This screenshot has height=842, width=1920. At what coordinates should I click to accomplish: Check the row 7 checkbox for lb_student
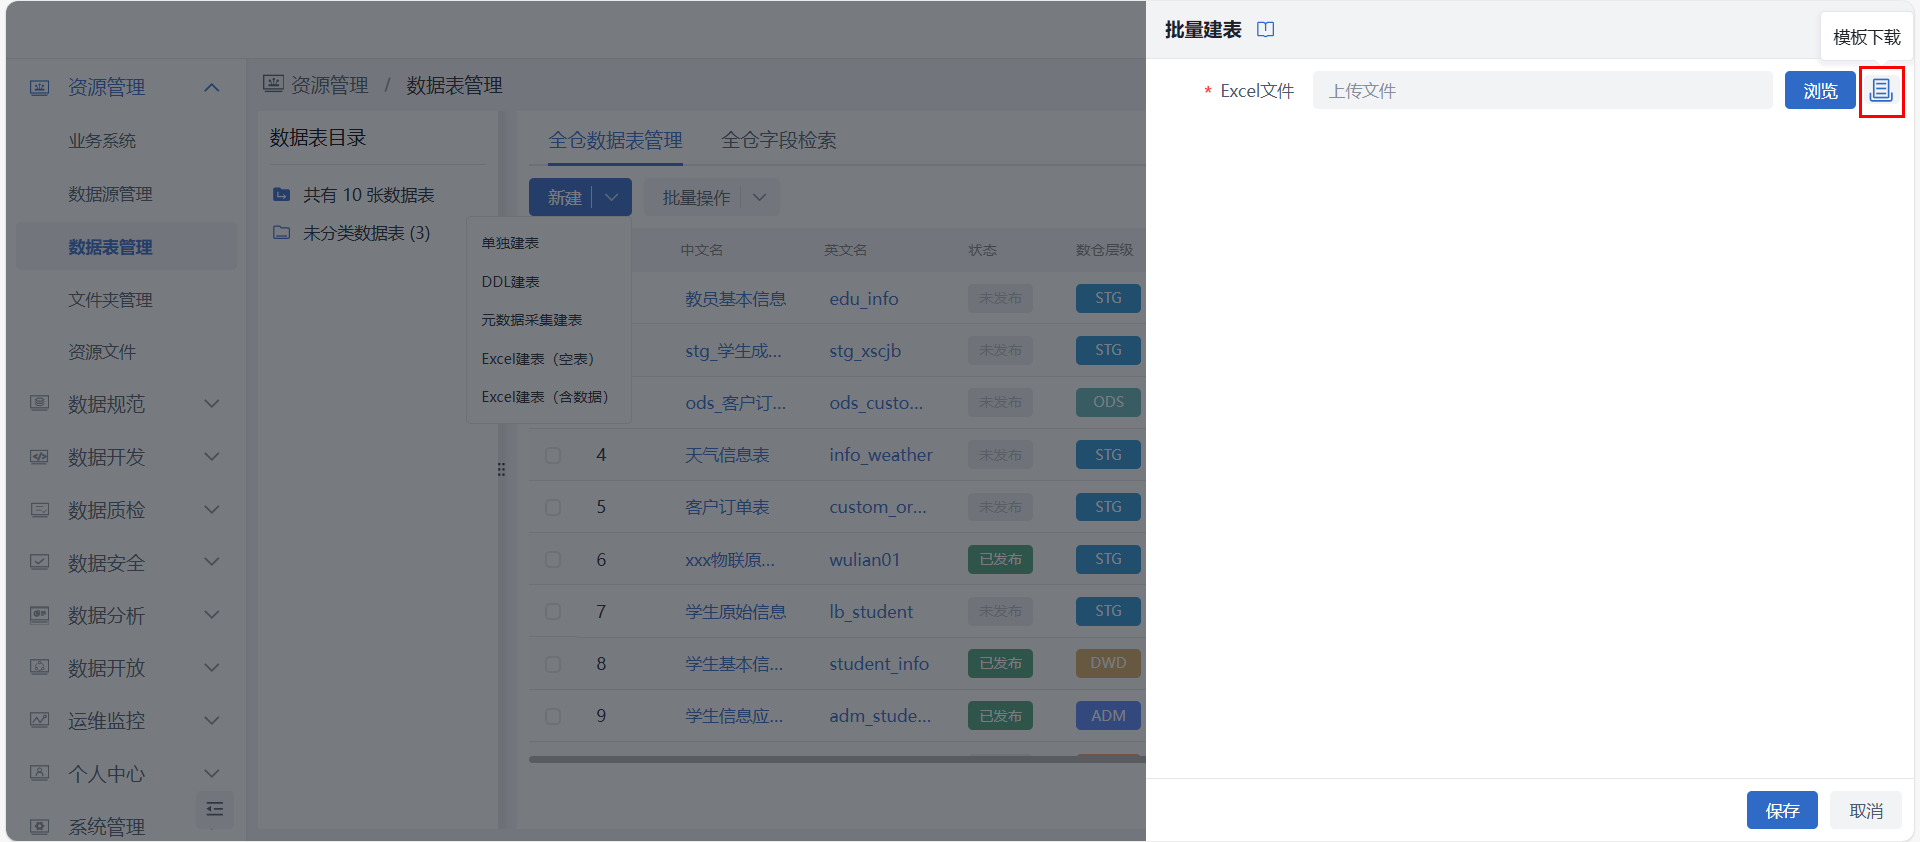553,612
